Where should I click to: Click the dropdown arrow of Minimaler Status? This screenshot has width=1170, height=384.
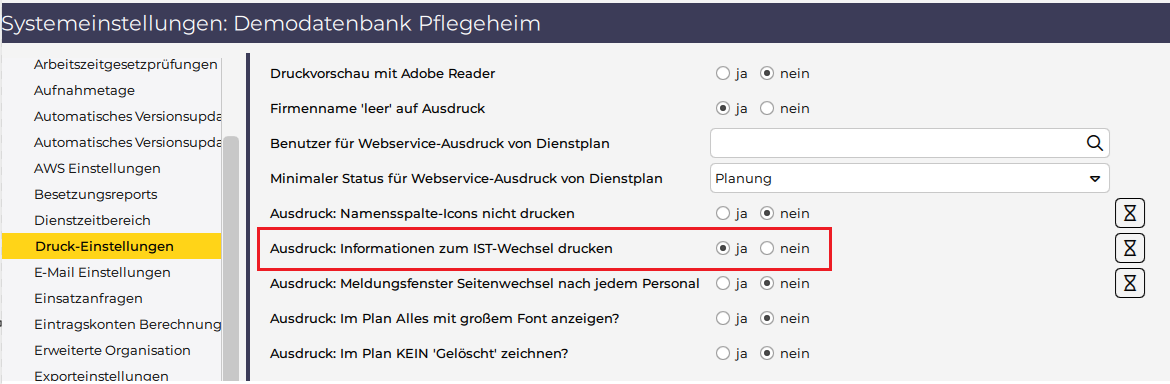point(1095,179)
